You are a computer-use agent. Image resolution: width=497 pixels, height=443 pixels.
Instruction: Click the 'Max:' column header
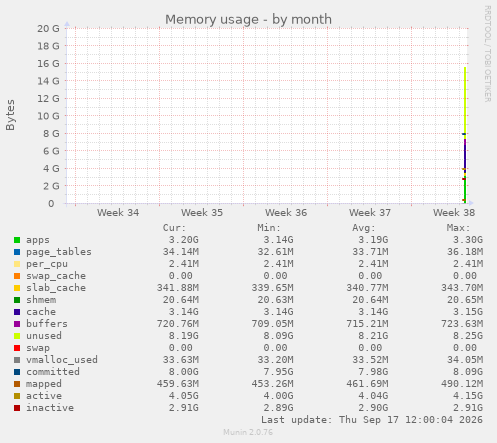click(458, 228)
